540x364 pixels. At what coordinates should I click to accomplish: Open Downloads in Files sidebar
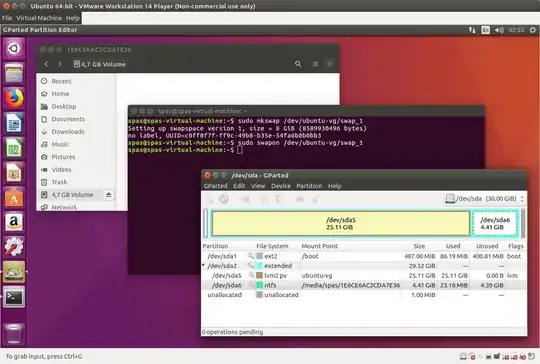[x=76, y=132]
